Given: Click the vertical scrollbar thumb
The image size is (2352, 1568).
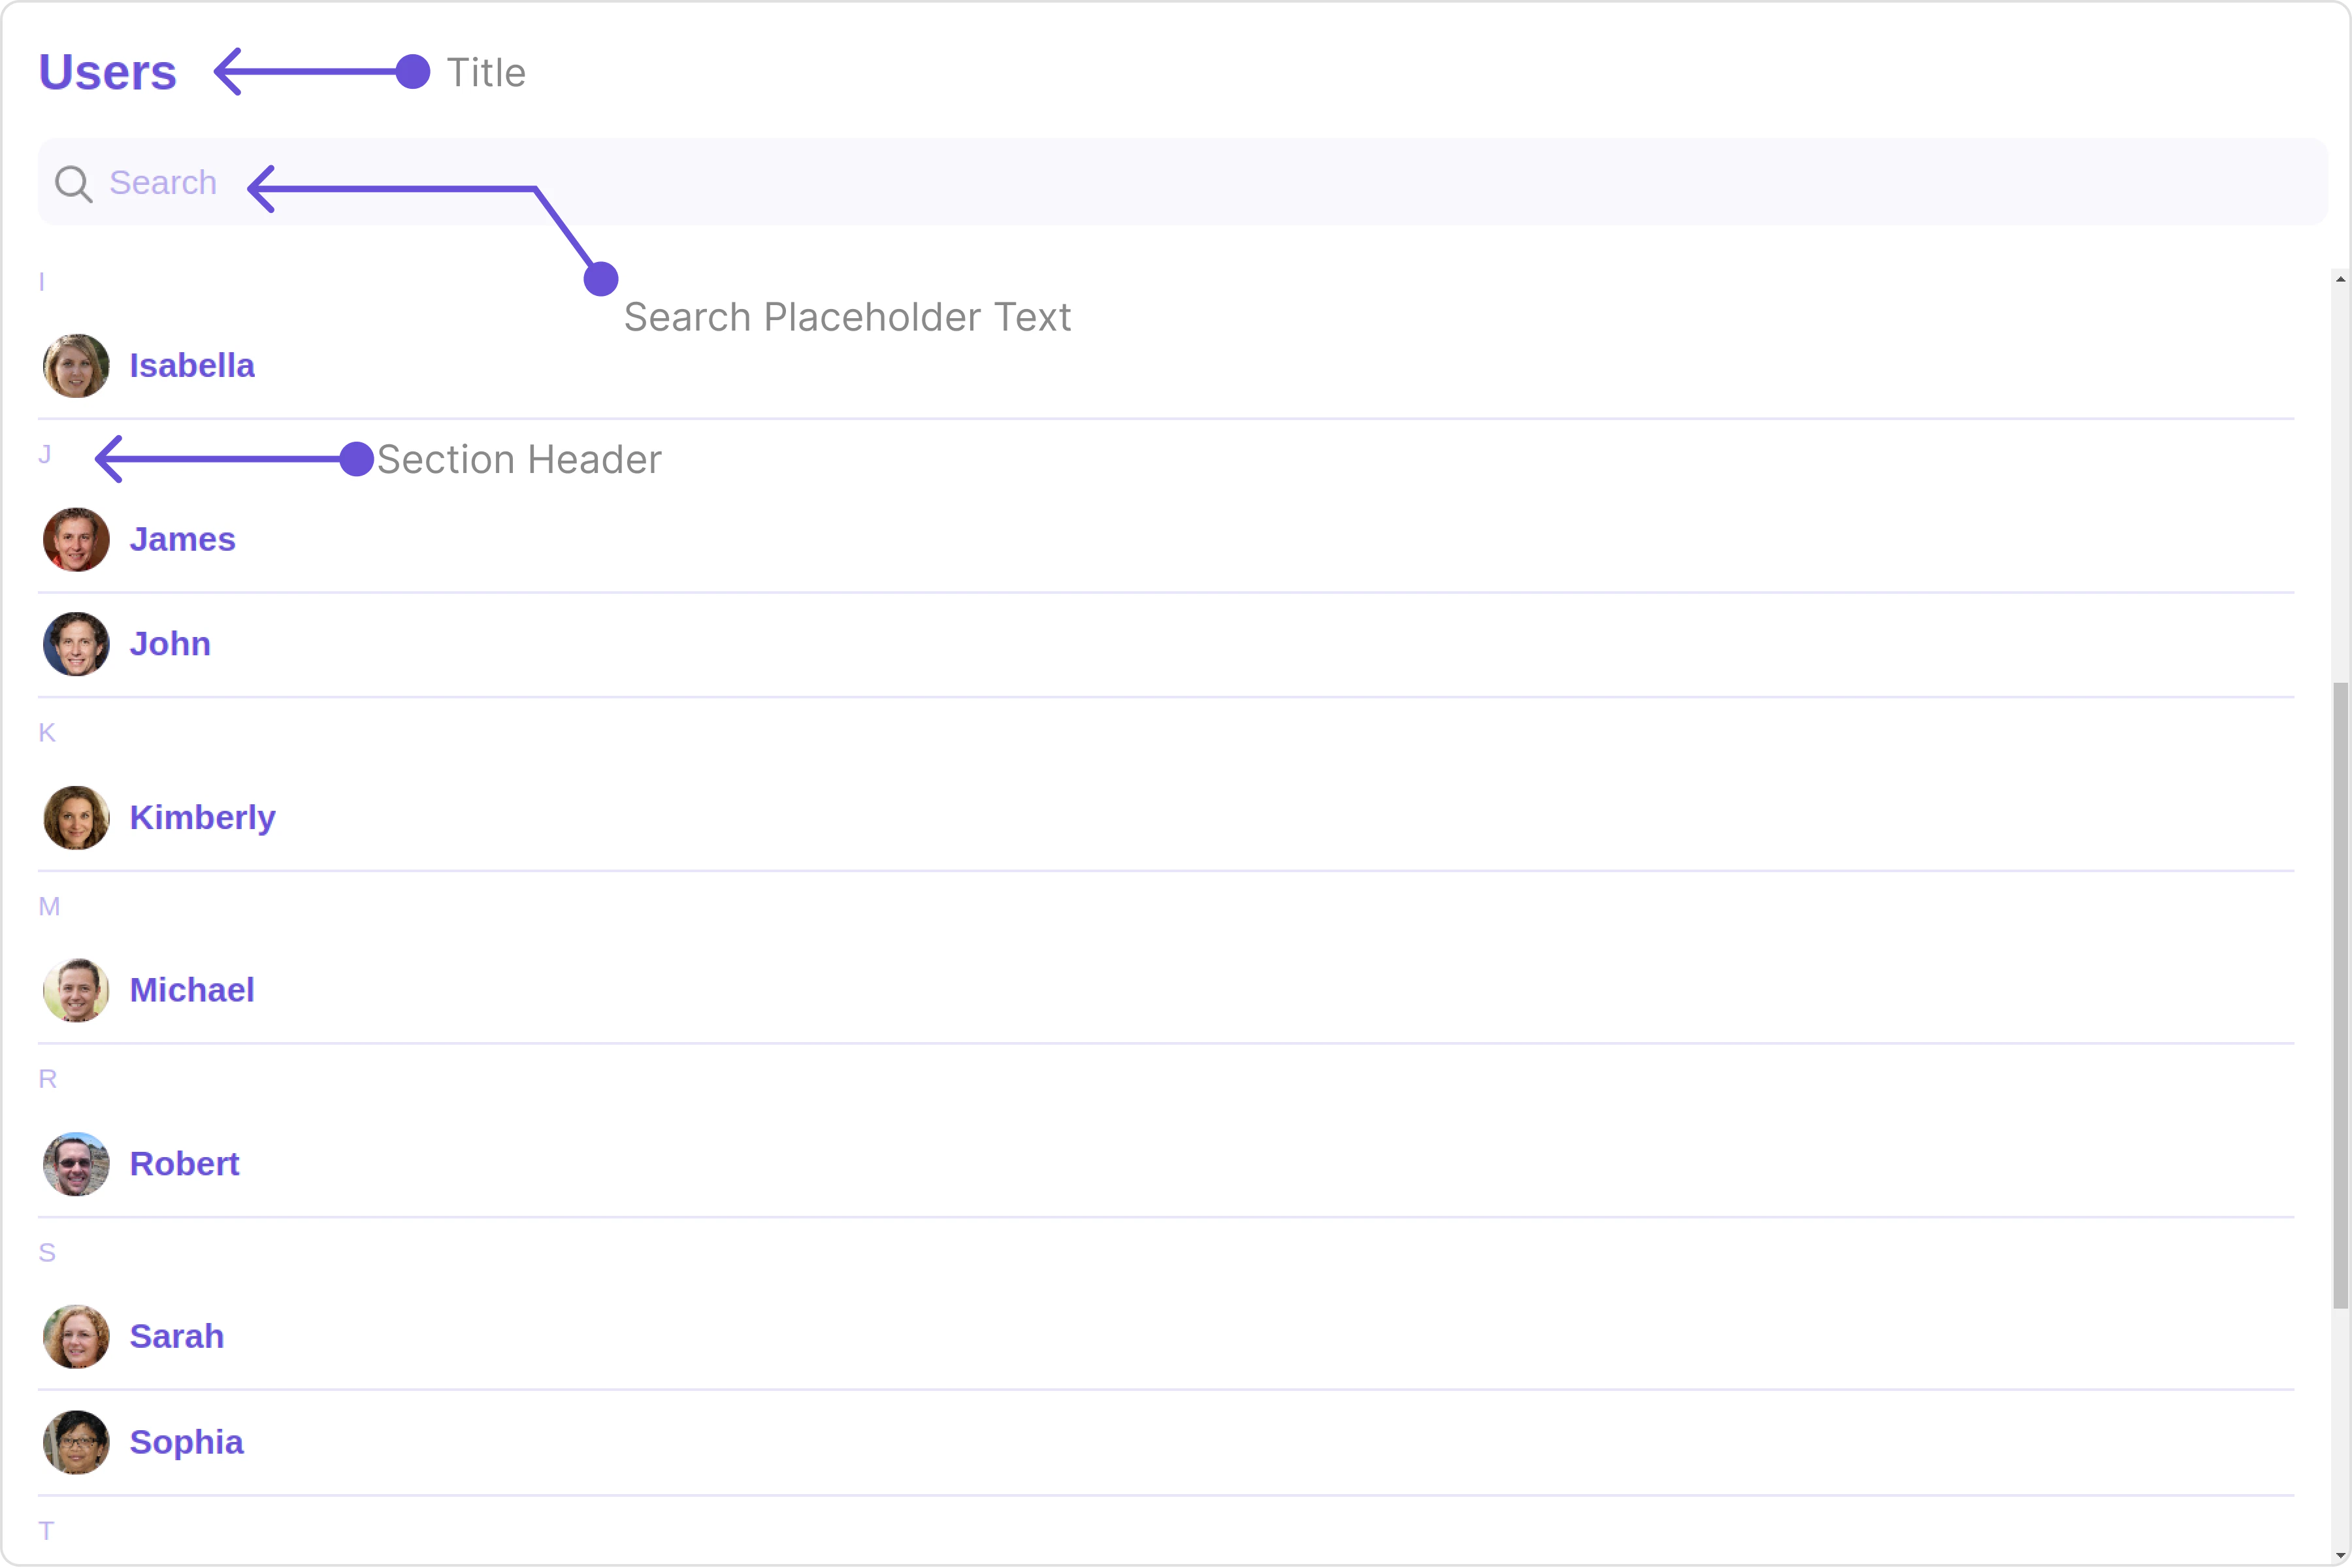Looking at the screenshot, I should coord(2340,995).
